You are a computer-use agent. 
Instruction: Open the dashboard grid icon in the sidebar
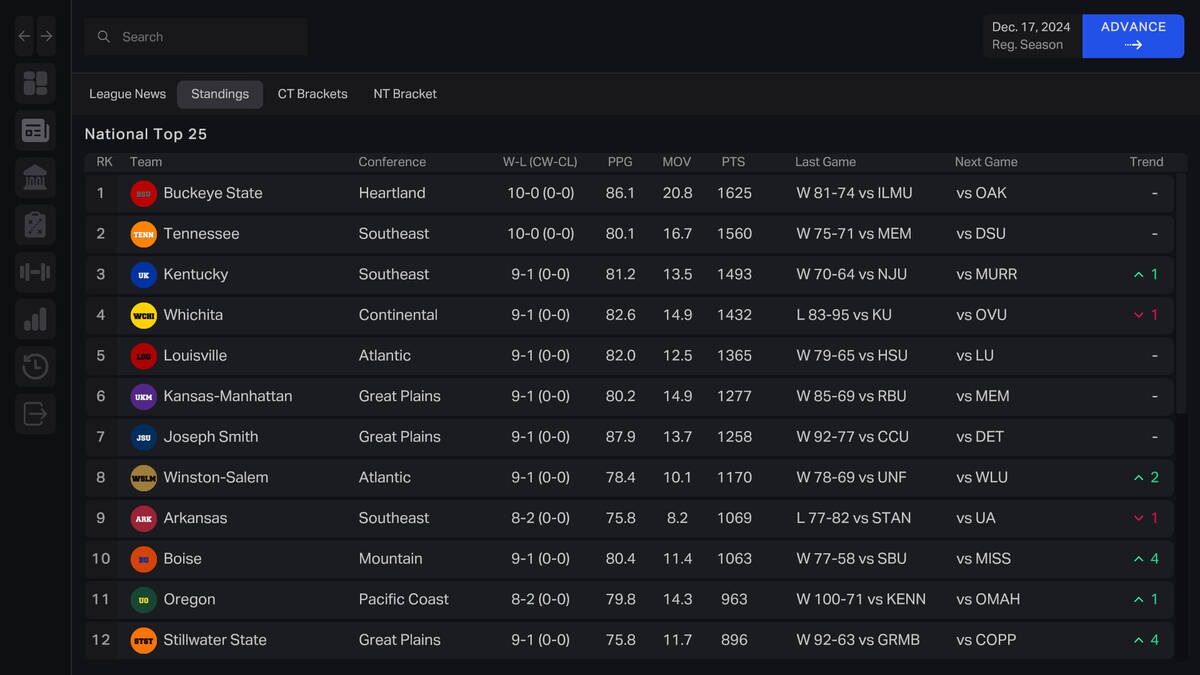(35, 83)
